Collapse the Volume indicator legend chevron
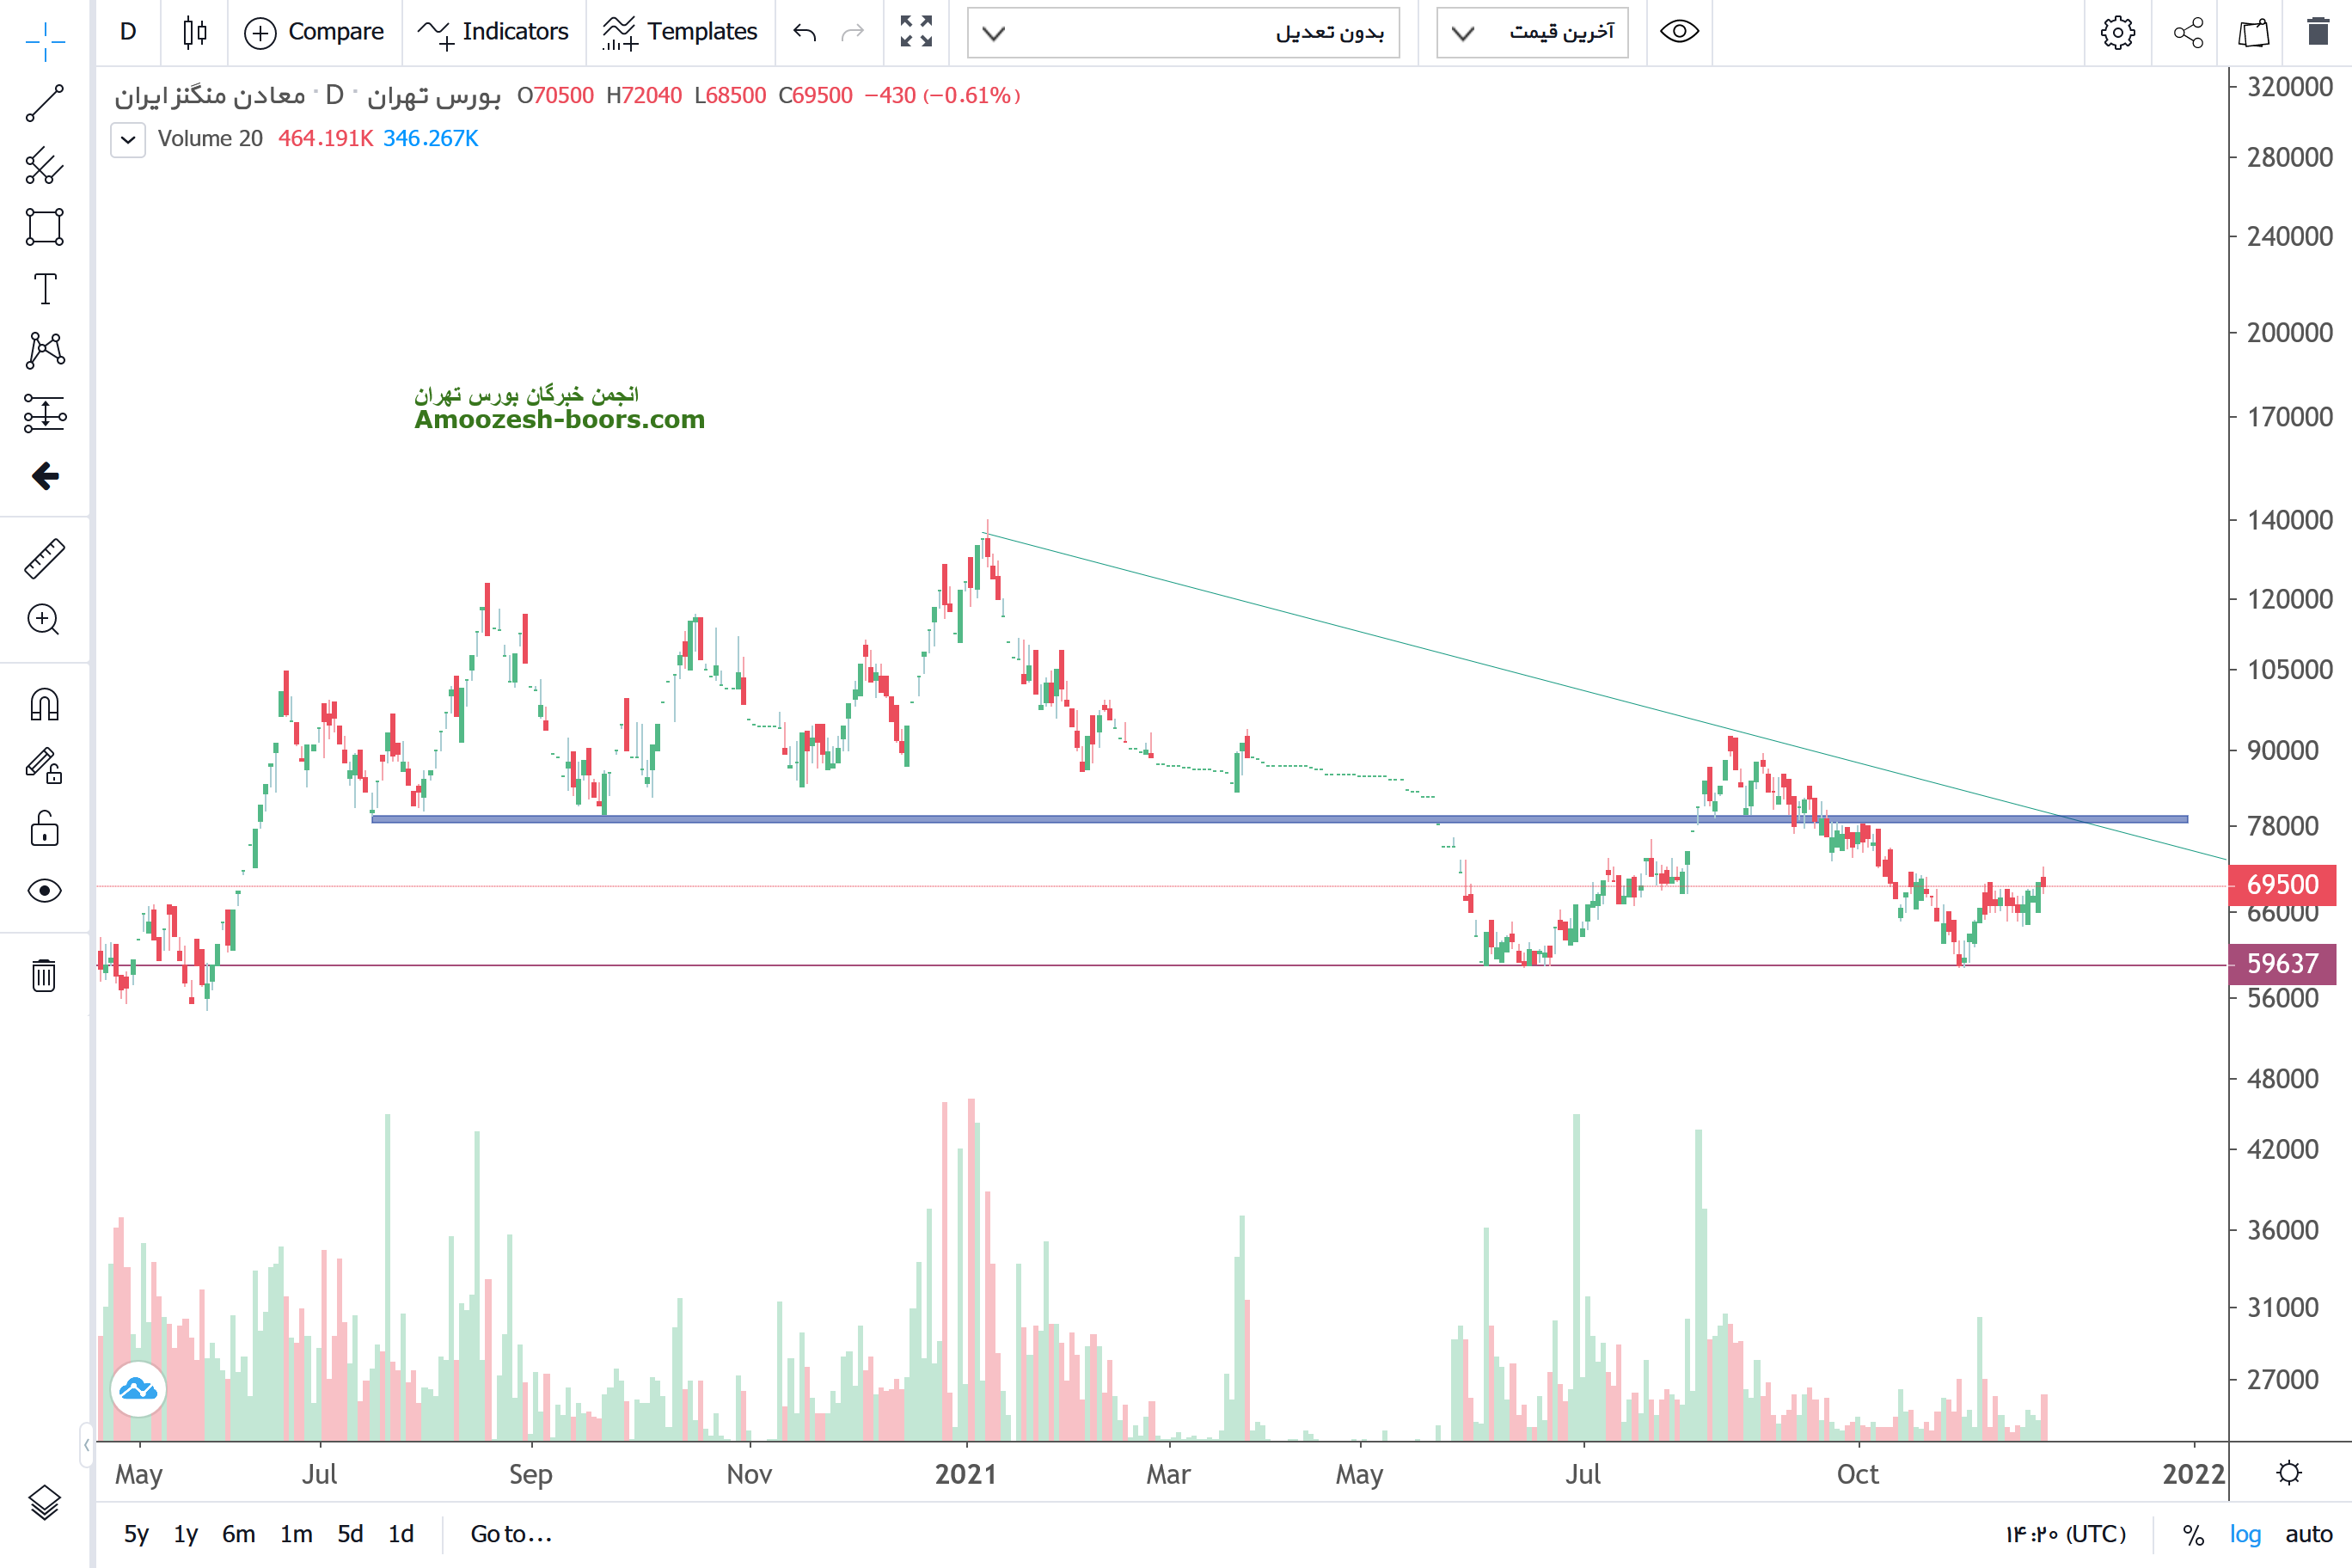 click(x=128, y=139)
